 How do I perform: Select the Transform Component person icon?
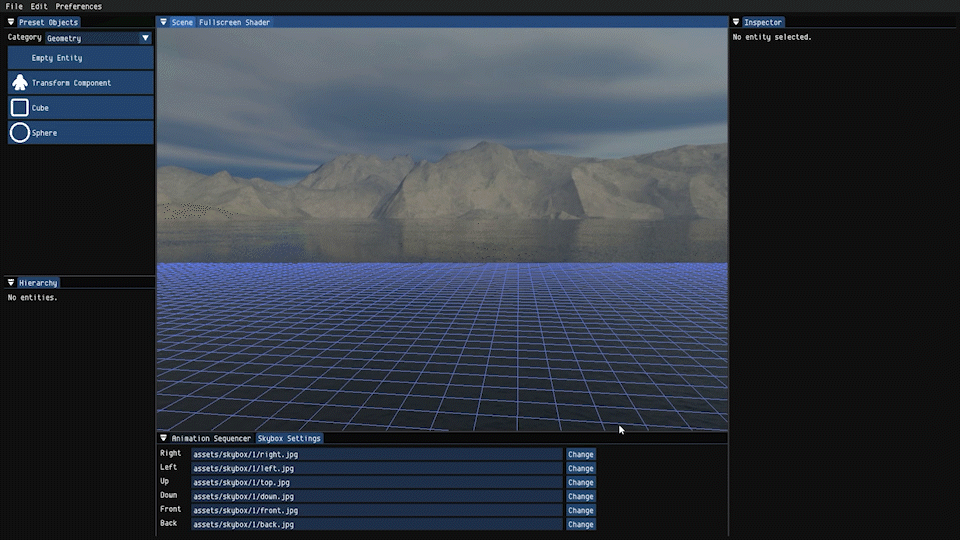click(19, 83)
